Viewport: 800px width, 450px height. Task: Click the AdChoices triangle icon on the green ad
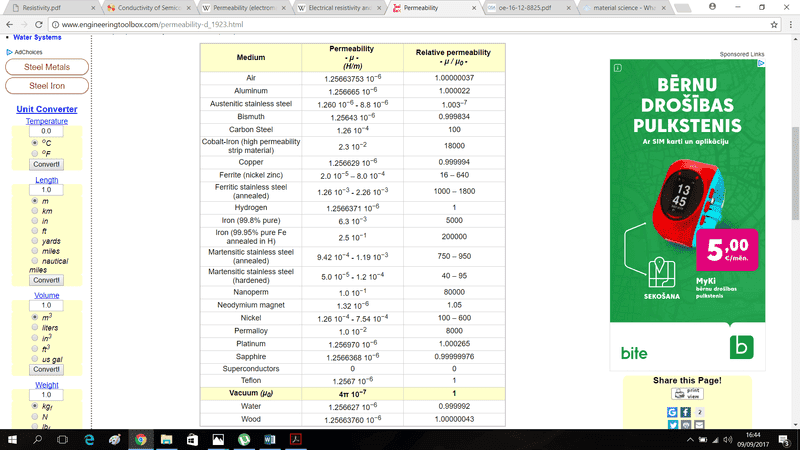coord(761,63)
